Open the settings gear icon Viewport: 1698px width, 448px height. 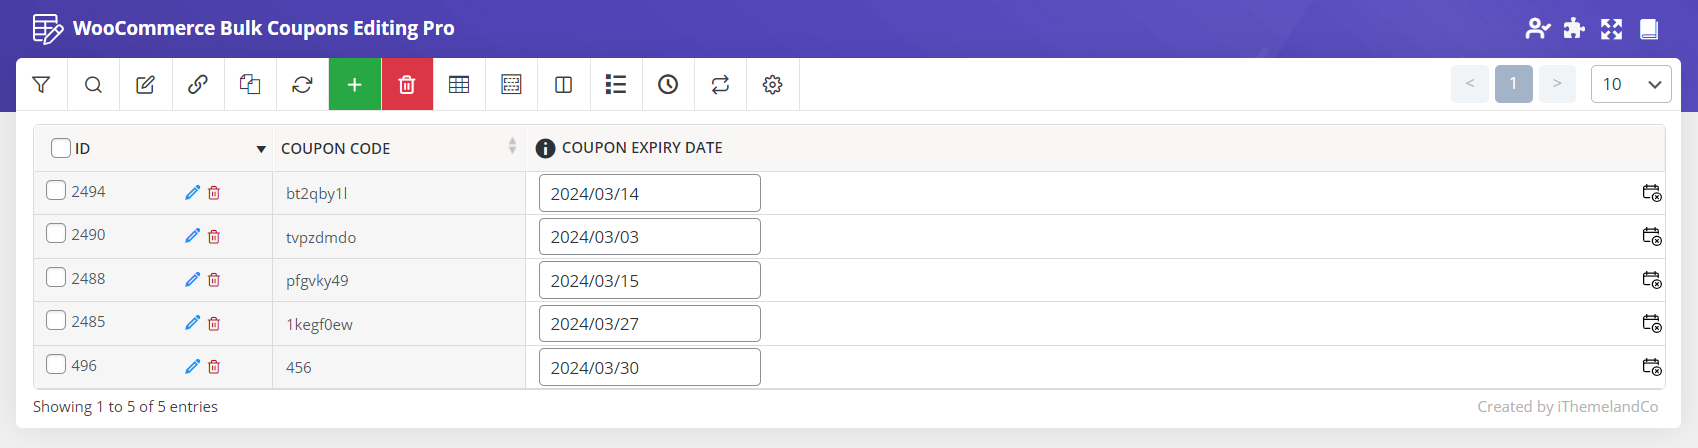772,85
